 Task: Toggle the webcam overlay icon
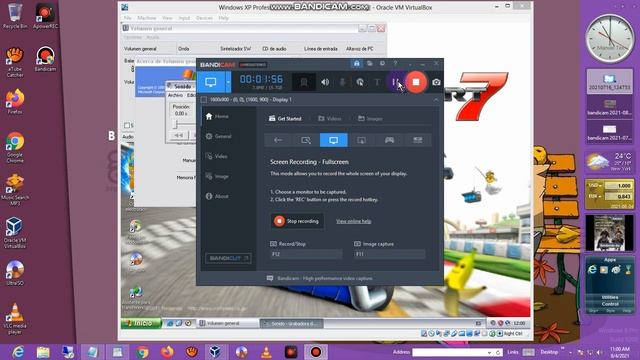[304, 82]
